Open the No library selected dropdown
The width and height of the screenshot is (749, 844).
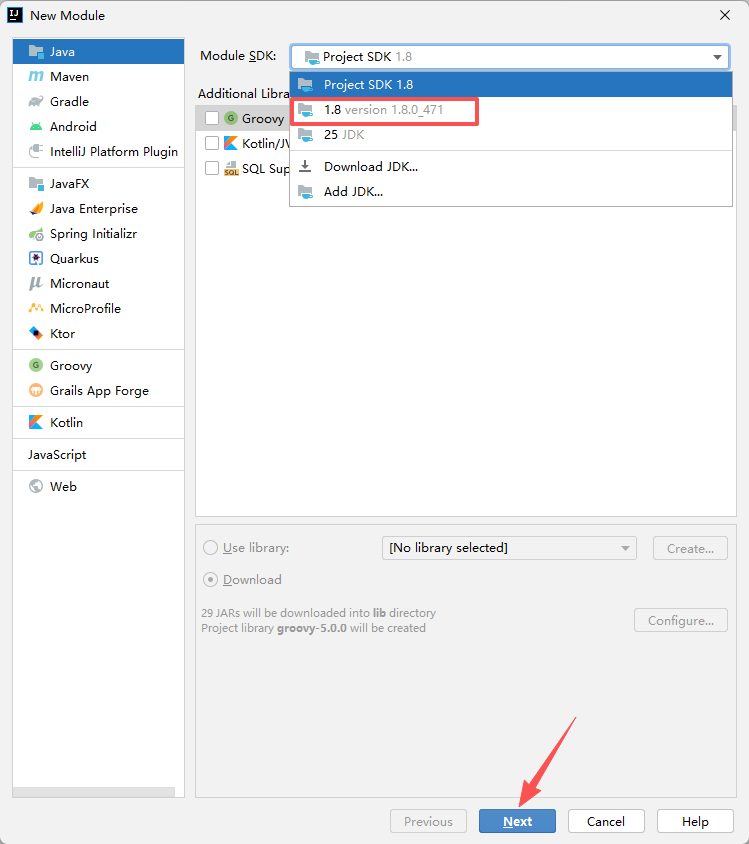(x=509, y=548)
